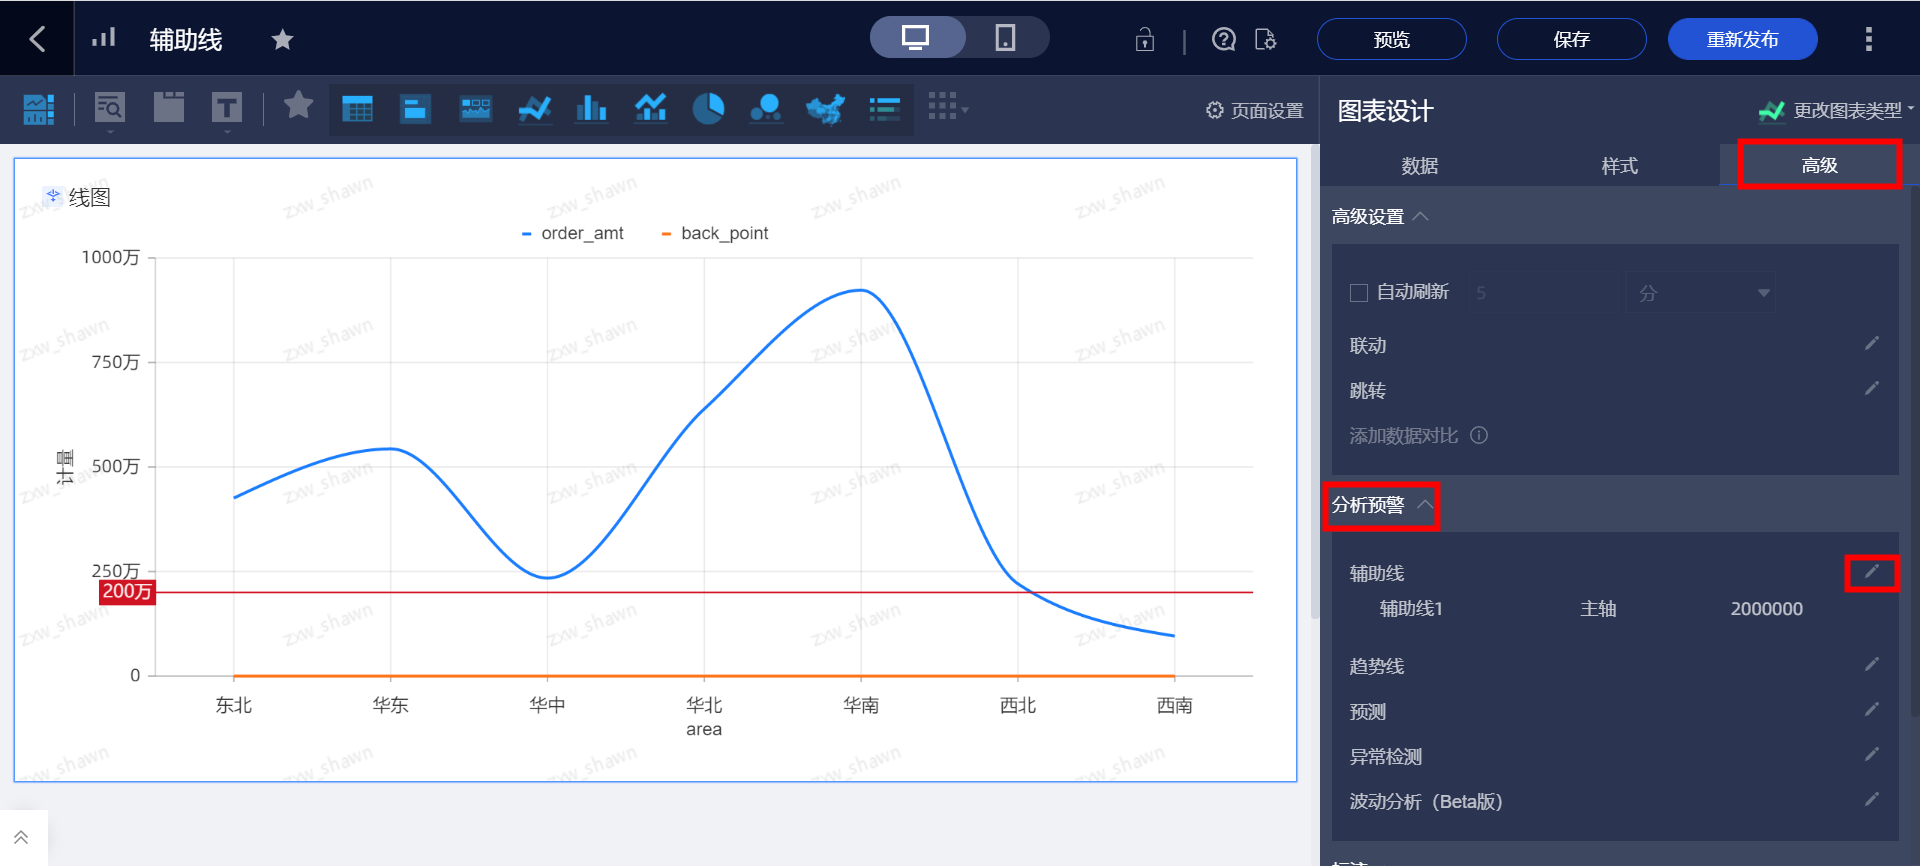Favorite the dashboard with star icon

[x=282, y=40]
